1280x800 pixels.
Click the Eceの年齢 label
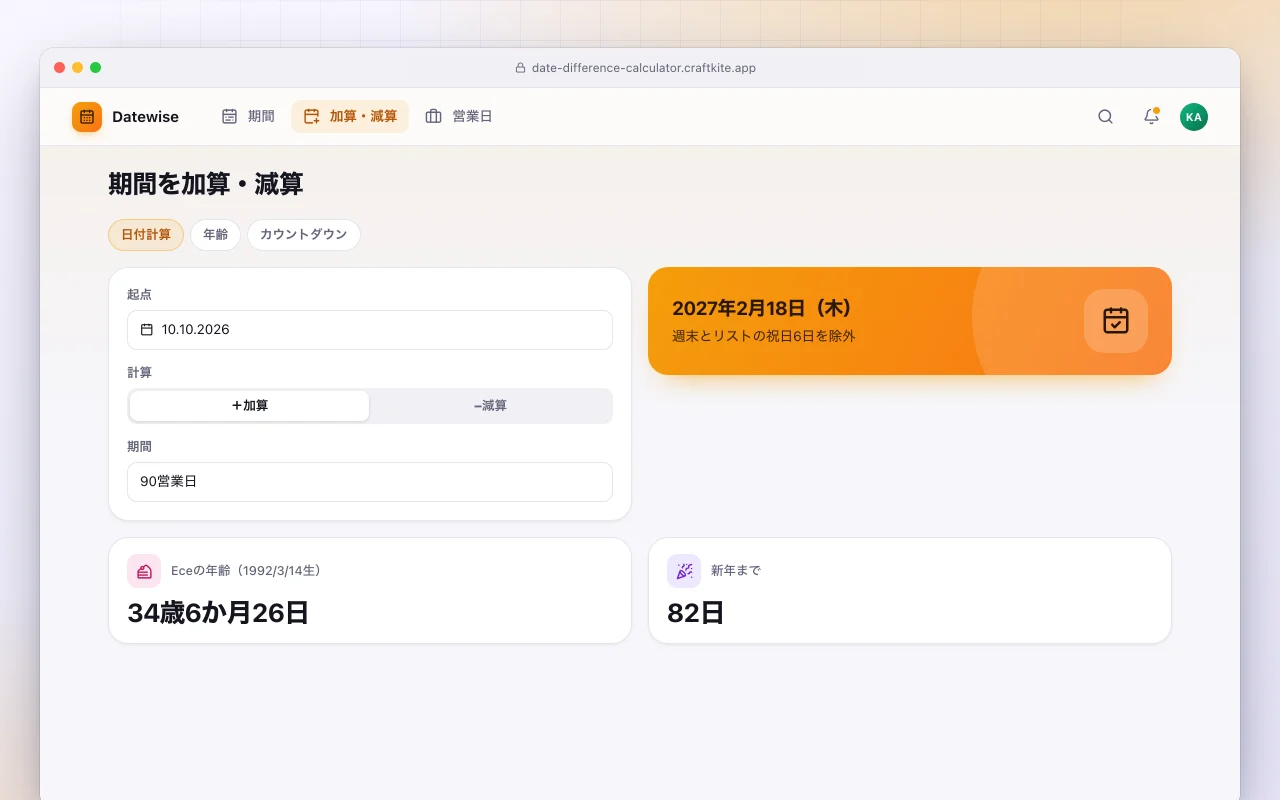246,571
